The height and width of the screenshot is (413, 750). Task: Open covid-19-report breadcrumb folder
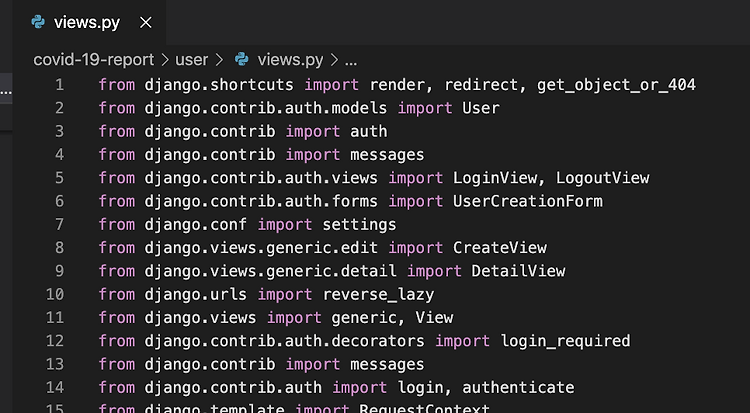tap(94, 60)
